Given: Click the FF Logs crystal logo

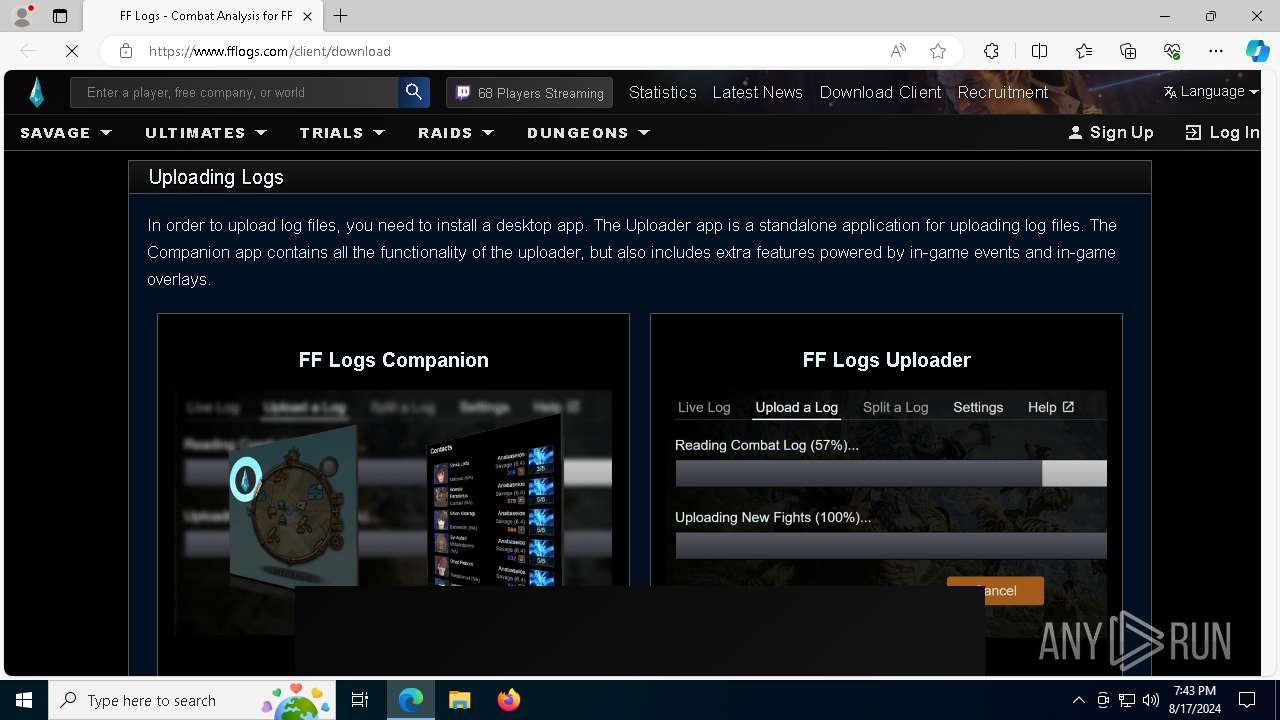Looking at the screenshot, I should click(37, 92).
